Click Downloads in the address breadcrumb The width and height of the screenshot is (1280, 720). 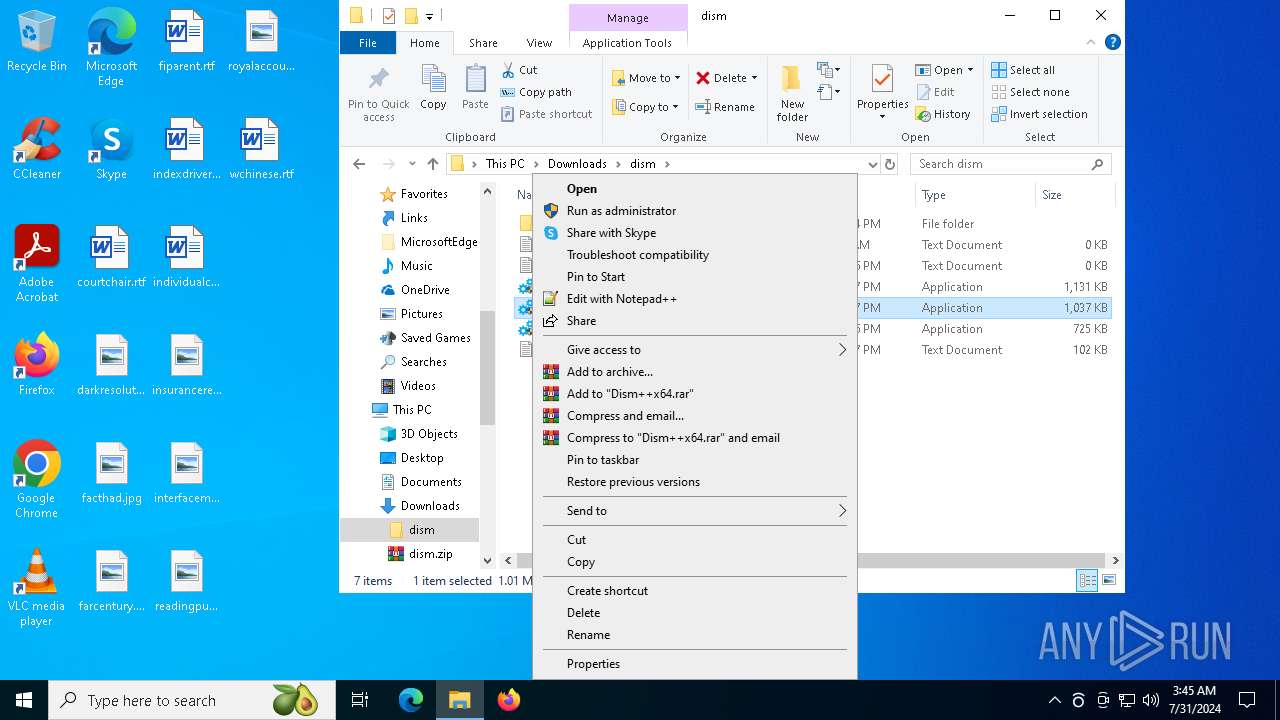[x=577, y=164]
